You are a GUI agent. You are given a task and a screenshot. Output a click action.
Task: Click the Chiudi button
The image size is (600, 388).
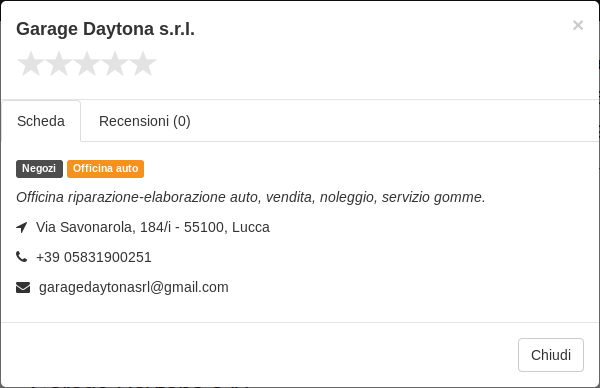point(551,355)
